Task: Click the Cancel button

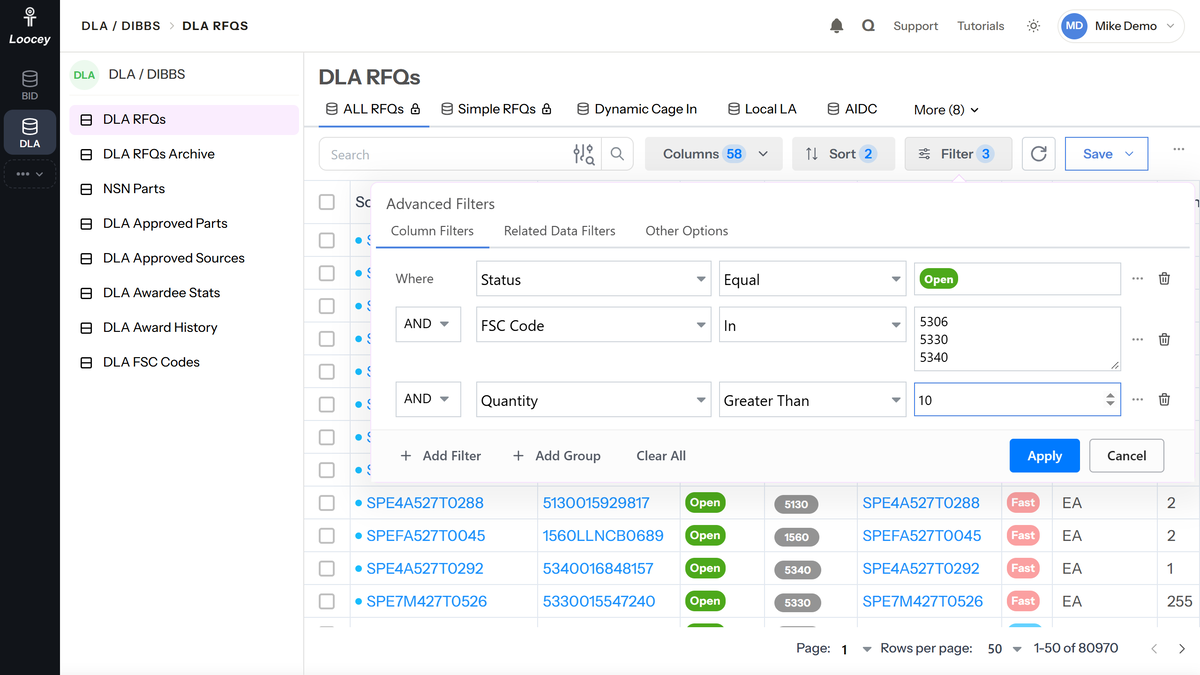Action: click(1126, 455)
